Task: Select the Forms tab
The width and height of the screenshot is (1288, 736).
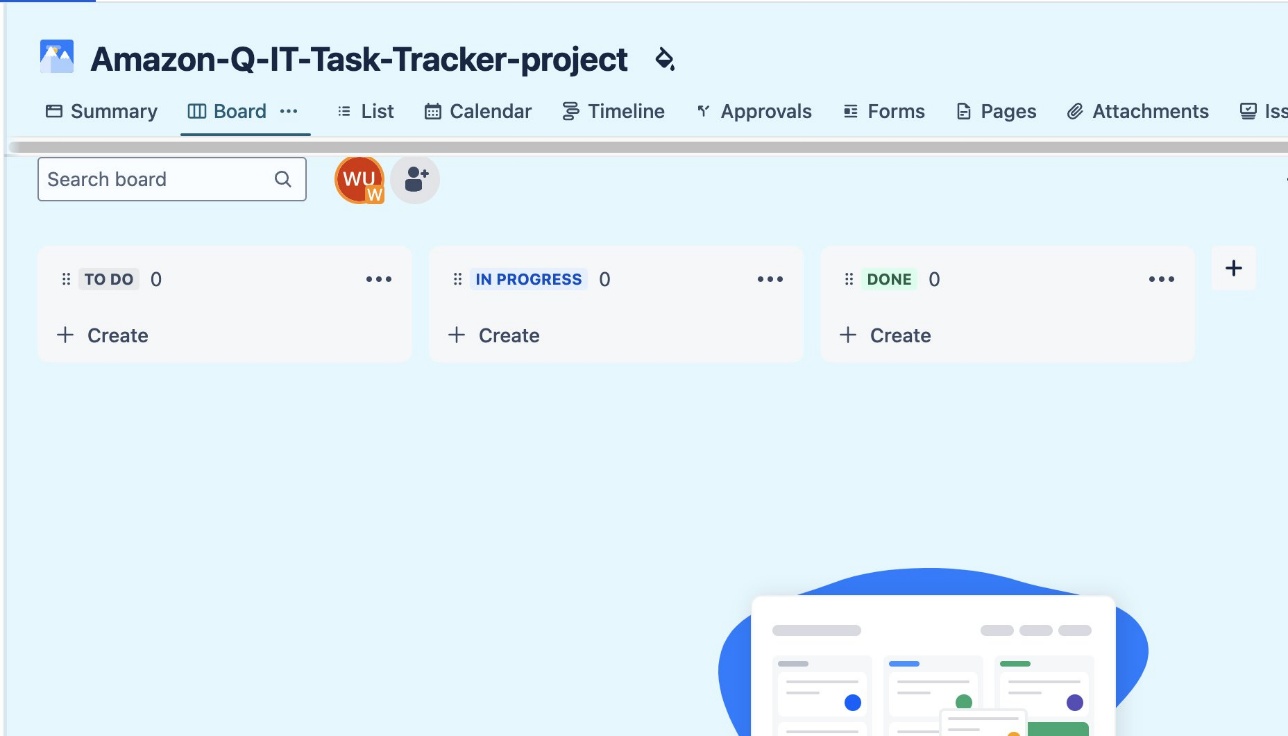Action: tap(884, 111)
